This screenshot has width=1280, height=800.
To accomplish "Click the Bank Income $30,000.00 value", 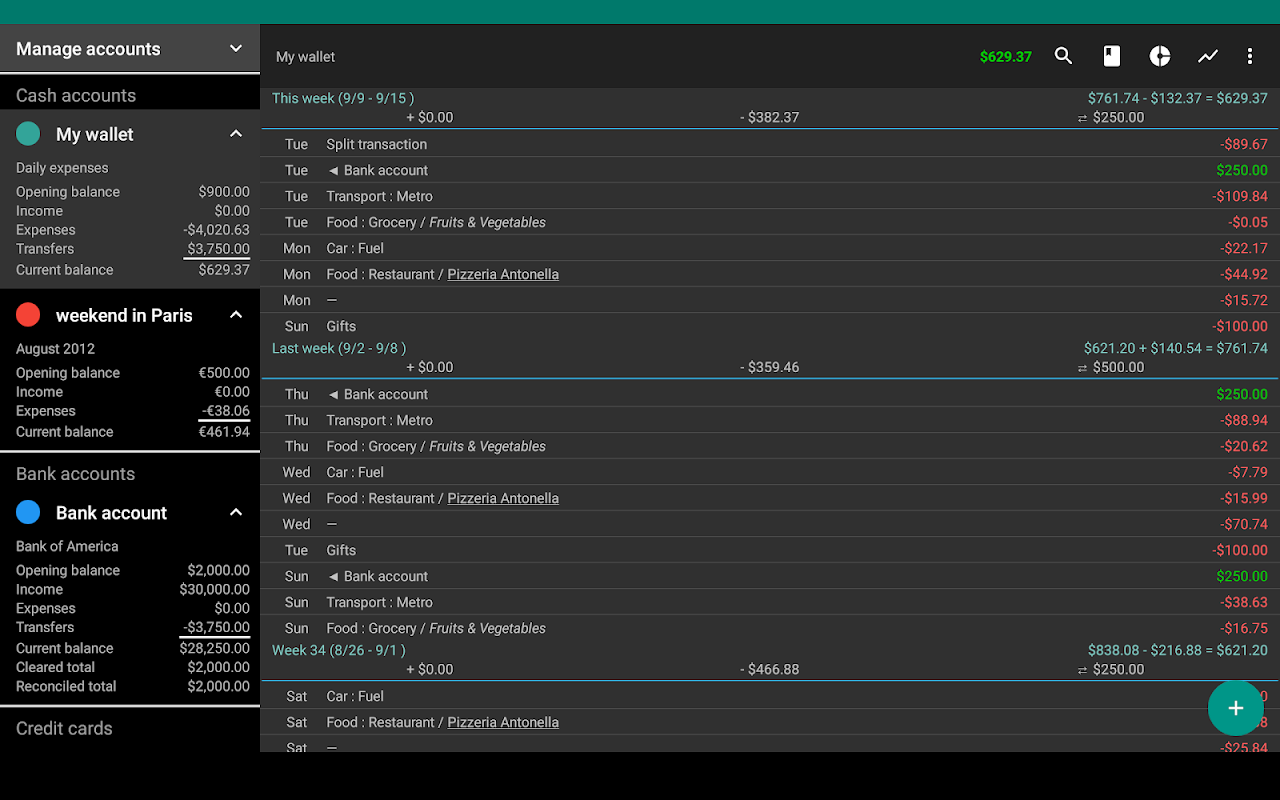I will [x=214, y=589].
